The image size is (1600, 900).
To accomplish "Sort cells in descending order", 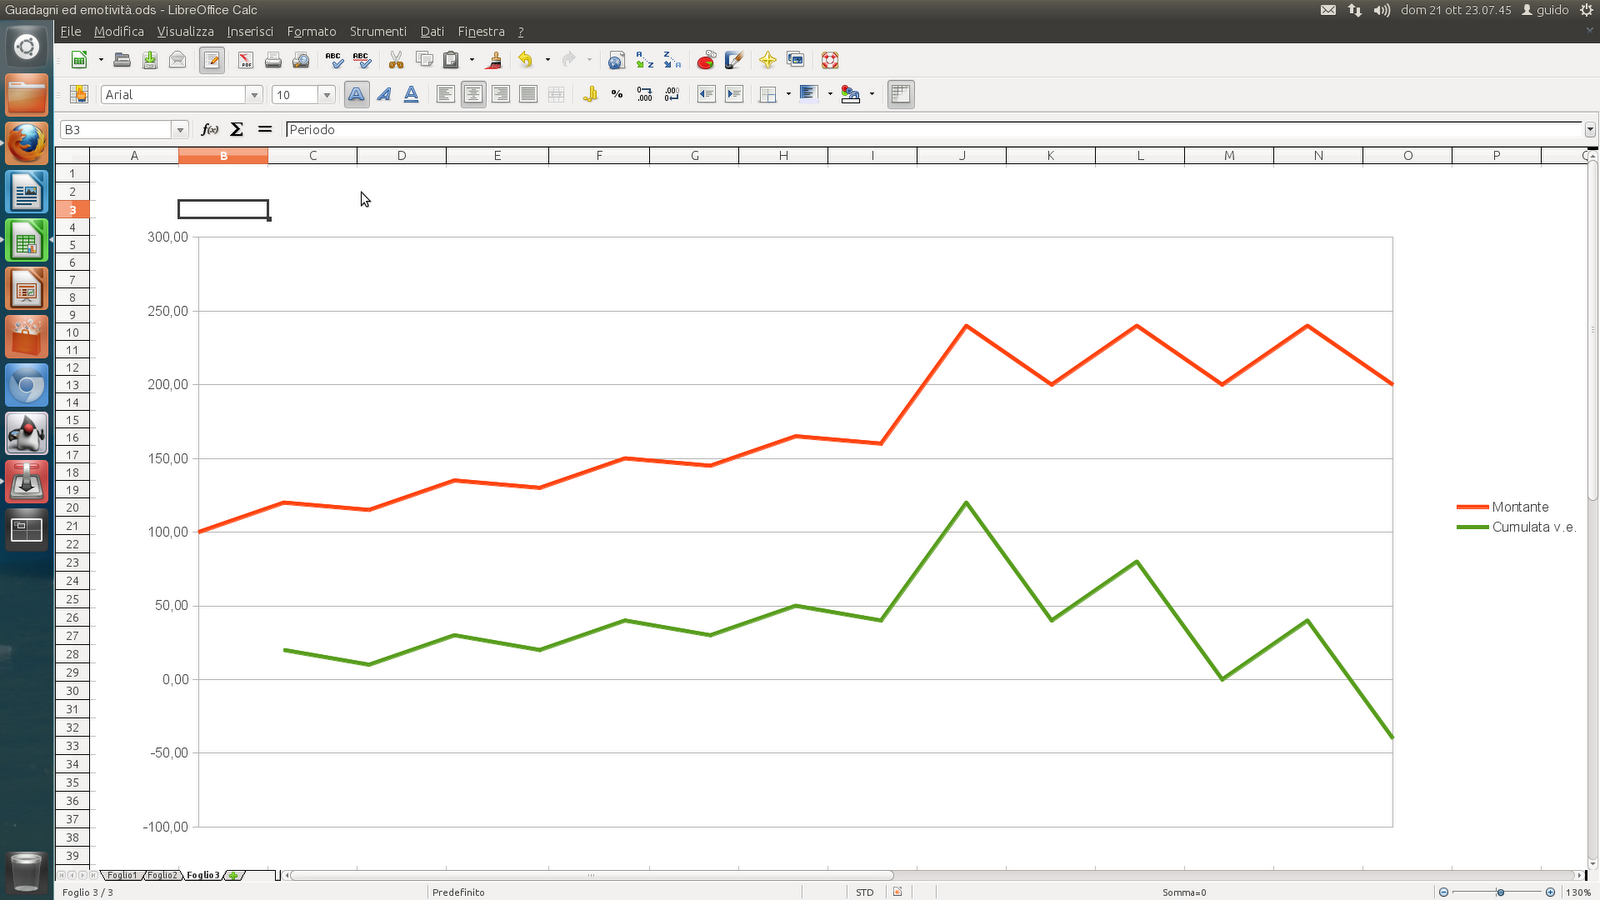I will 672,60.
